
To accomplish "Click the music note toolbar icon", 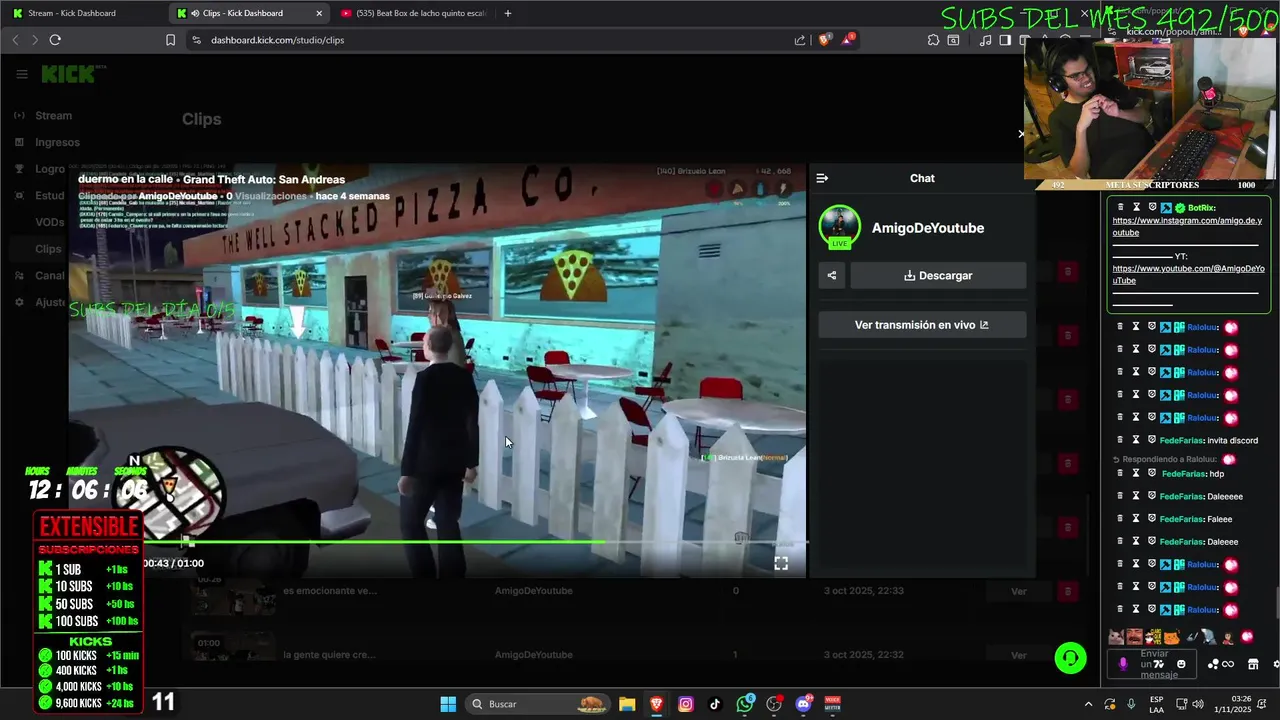I will (x=986, y=40).
